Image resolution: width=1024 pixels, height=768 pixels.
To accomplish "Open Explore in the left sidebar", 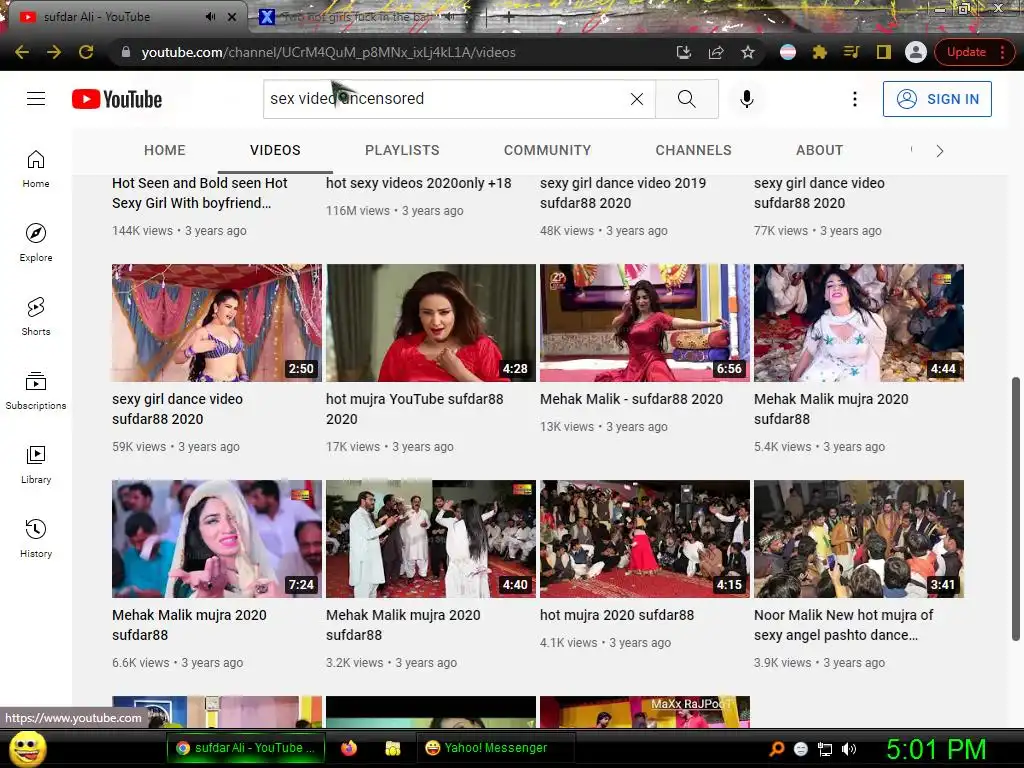I will (36, 243).
